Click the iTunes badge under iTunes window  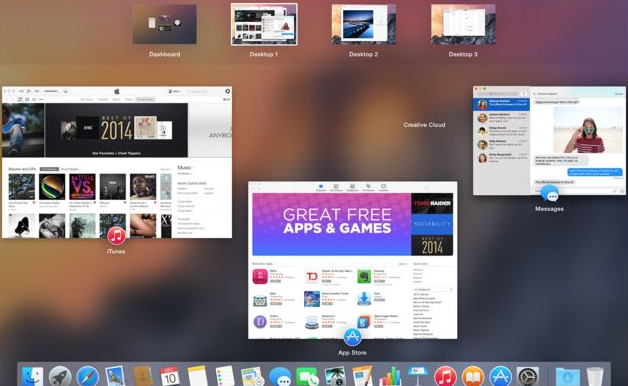[116, 235]
